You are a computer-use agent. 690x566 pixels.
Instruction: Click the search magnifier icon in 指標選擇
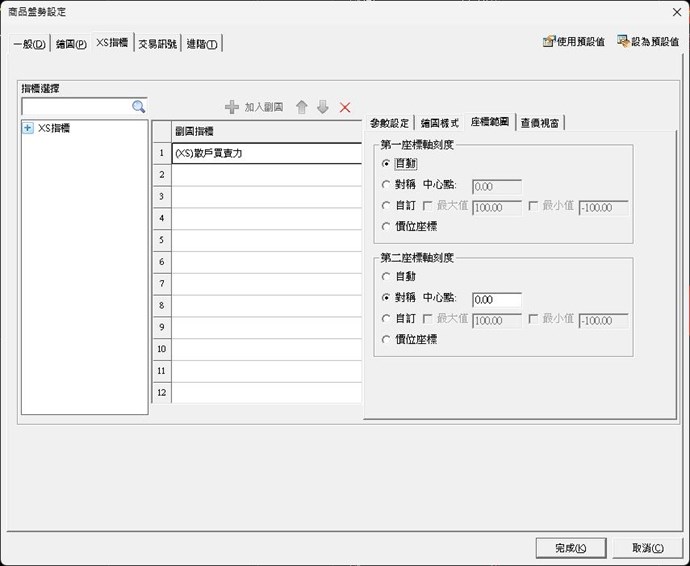click(x=139, y=106)
